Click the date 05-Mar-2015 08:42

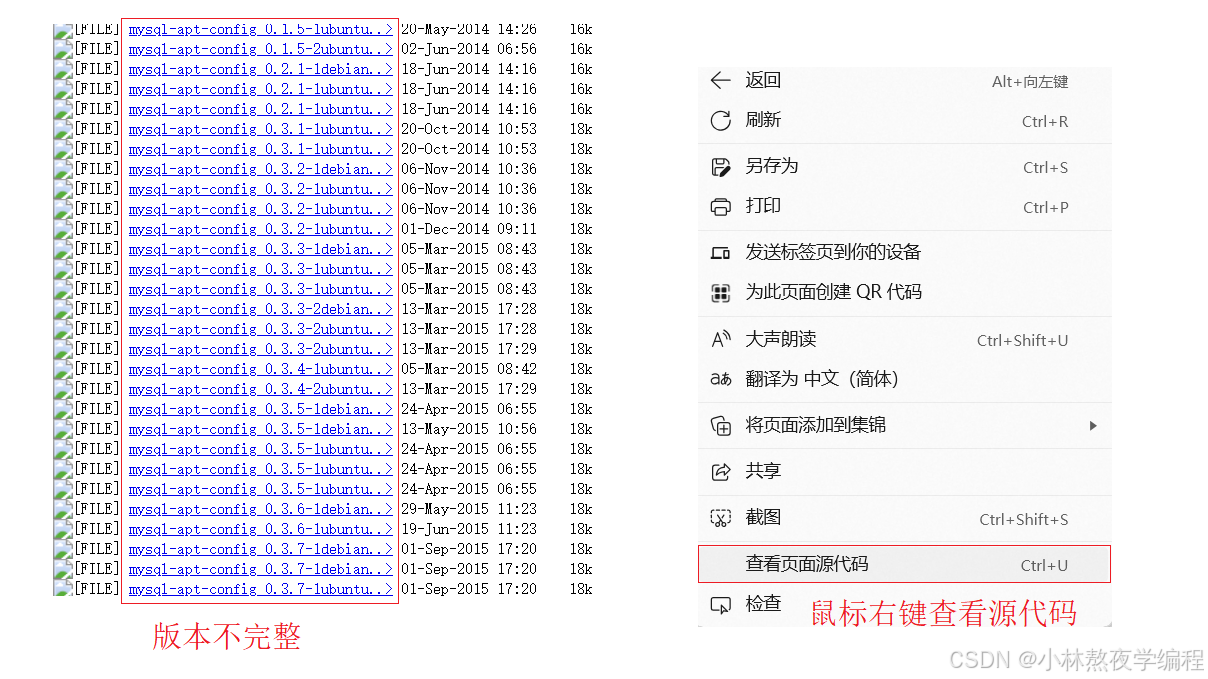tap(469, 369)
